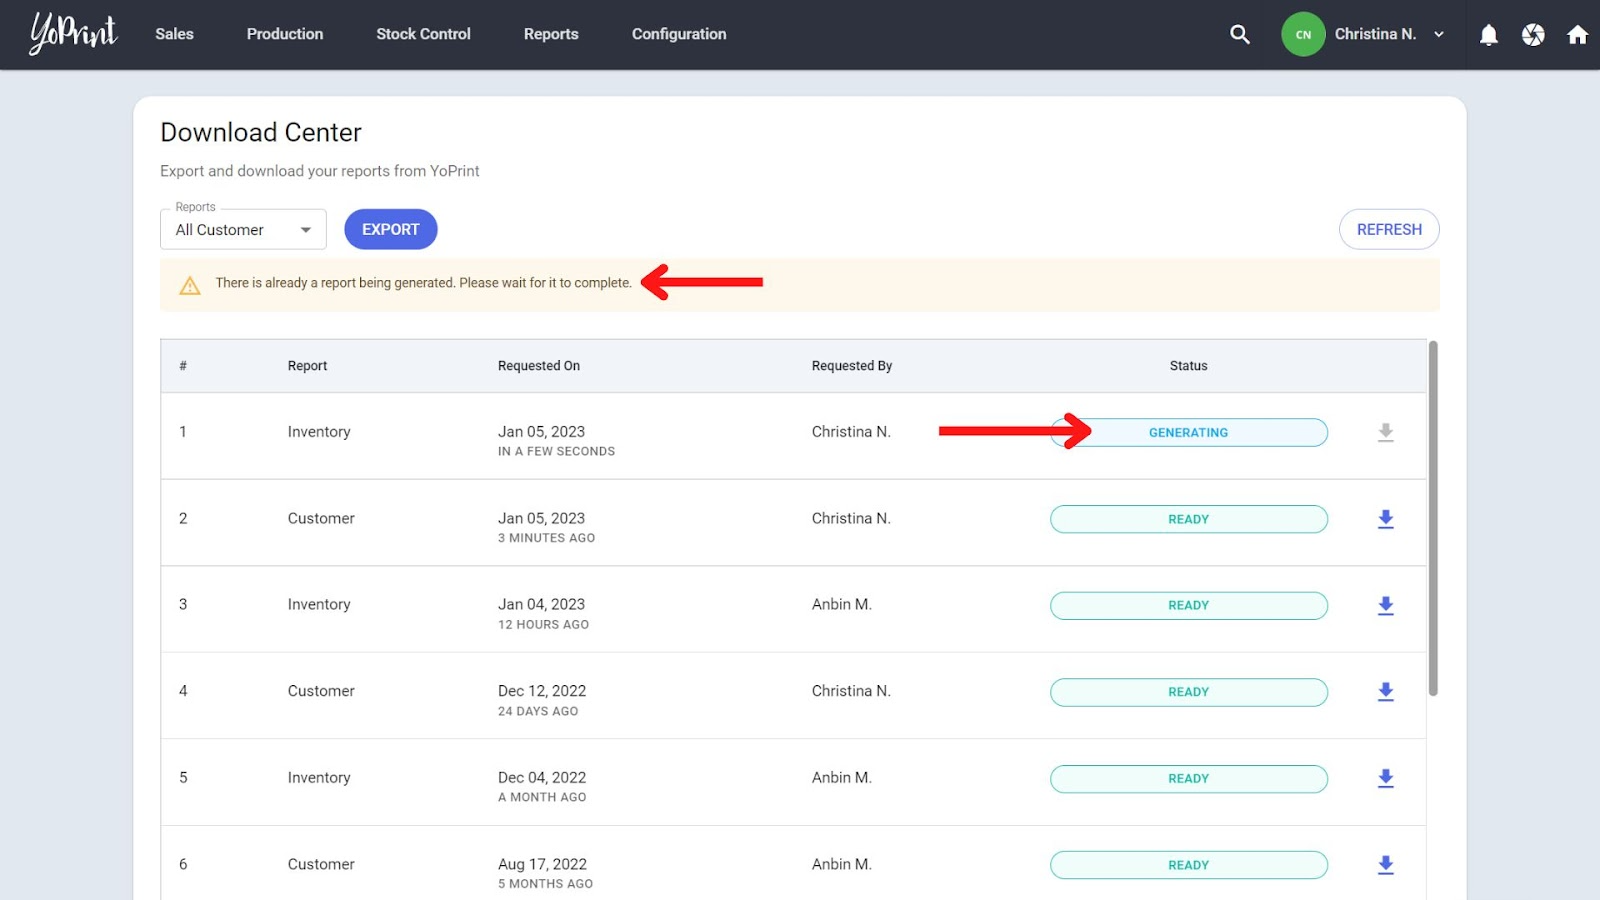Click READY status for report 3
1600x900 pixels.
1188,605
